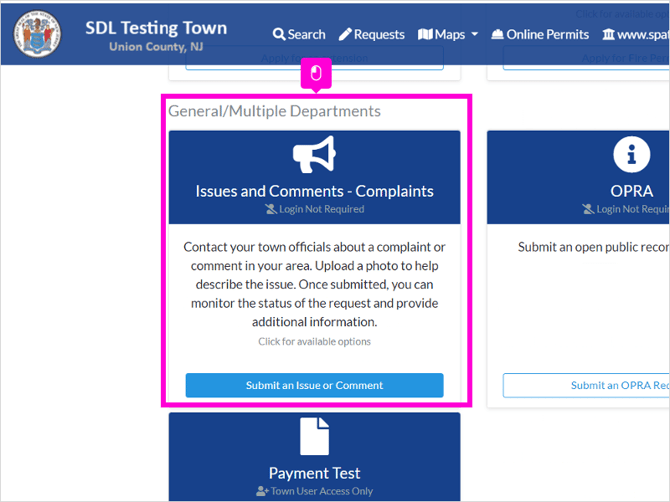The image size is (670, 502).
Task: Click the SDL Testing Town title
Action: point(156,28)
